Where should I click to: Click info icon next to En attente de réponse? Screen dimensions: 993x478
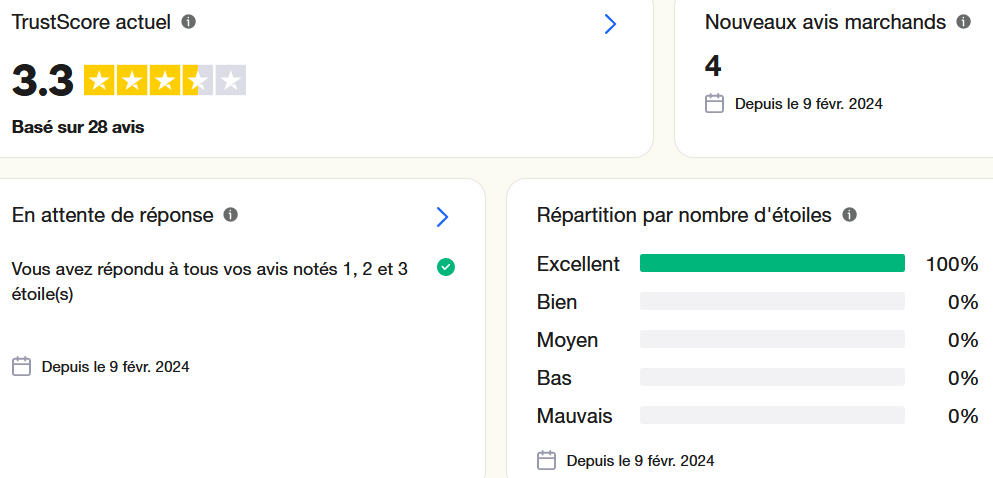point(231,215)
